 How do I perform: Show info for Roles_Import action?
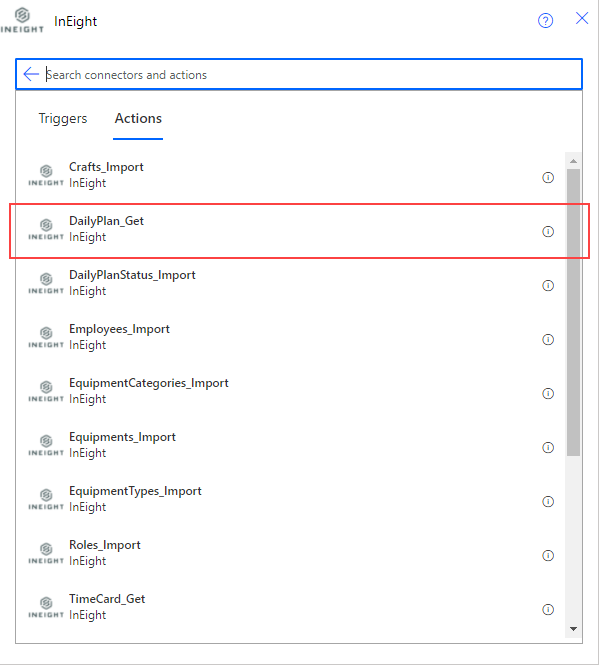tap(548, 555)
